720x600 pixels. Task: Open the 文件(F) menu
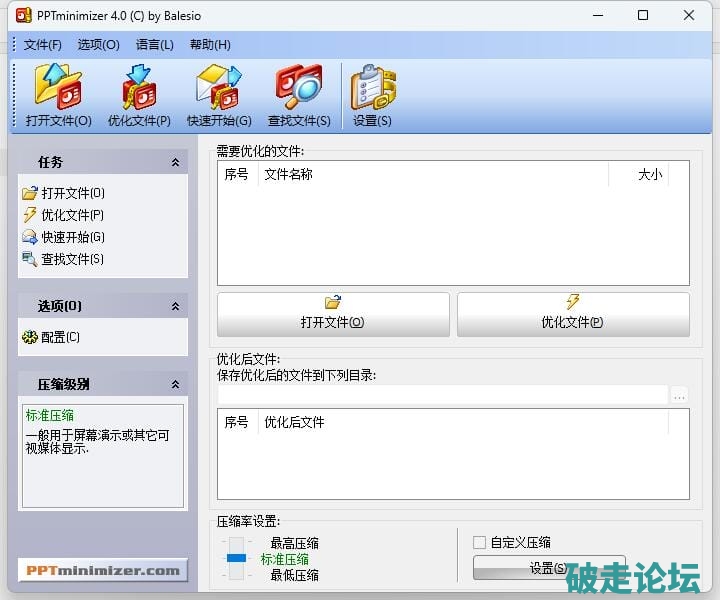tap(42, 45)
